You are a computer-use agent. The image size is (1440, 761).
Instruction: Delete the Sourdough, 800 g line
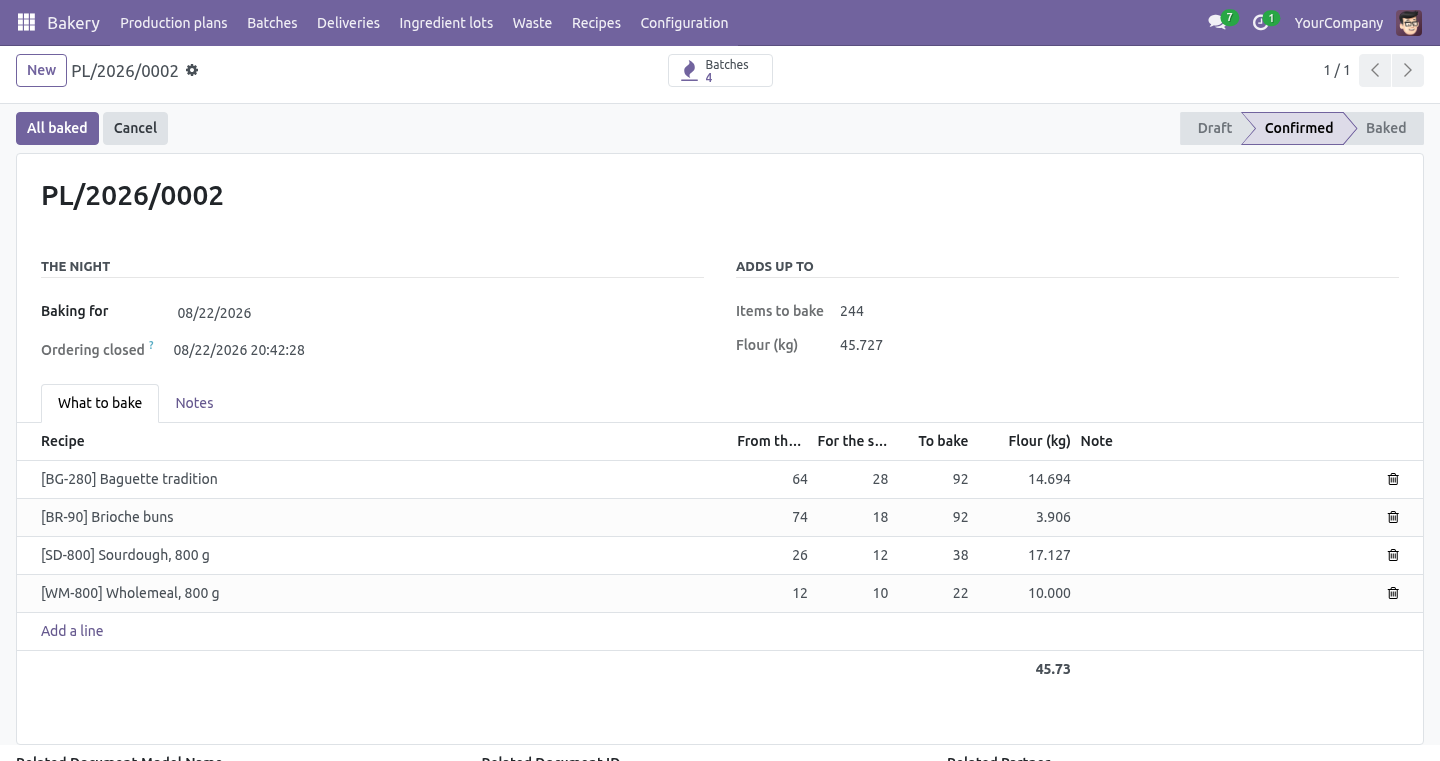(1393, 555)
